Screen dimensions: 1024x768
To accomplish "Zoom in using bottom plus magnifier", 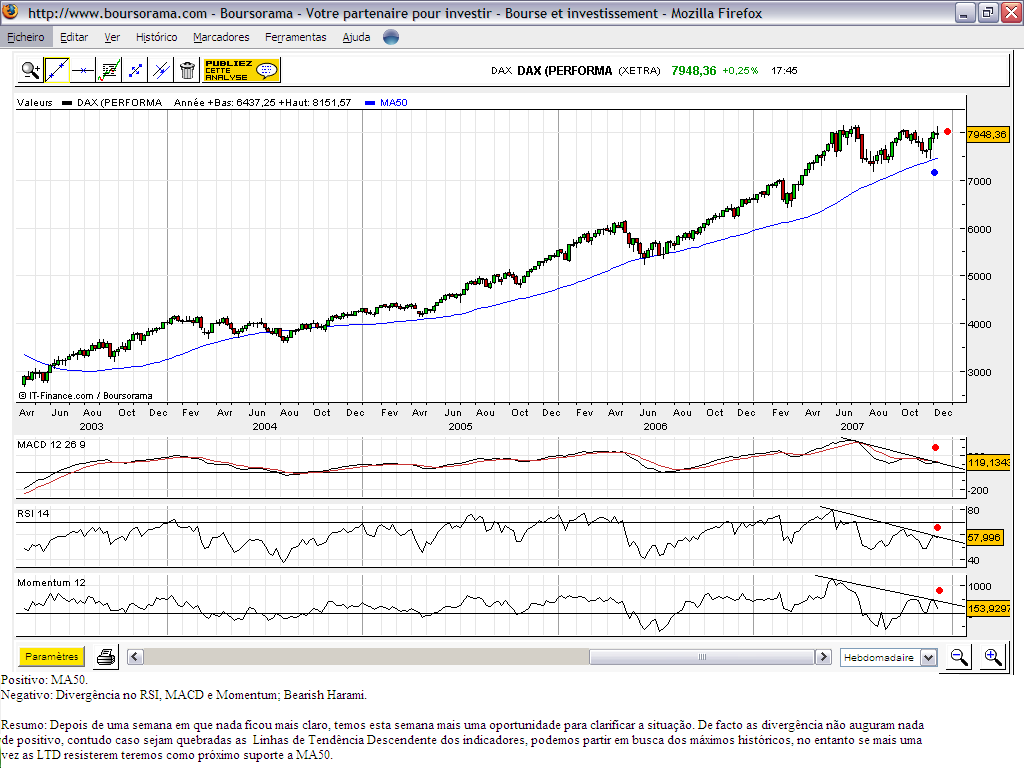I will pyautogui.click(x=993, y=657).
